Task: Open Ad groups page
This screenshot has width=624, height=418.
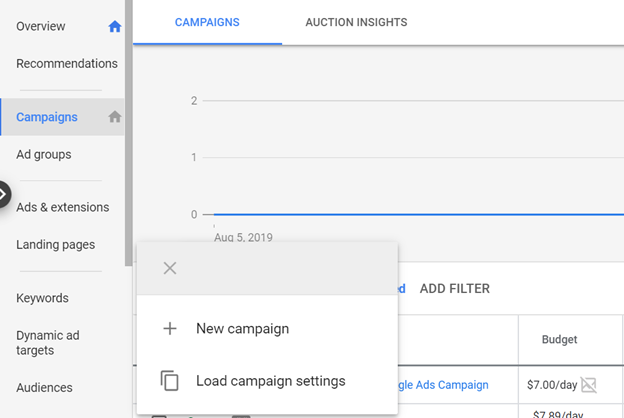Action: coord(44,154)
